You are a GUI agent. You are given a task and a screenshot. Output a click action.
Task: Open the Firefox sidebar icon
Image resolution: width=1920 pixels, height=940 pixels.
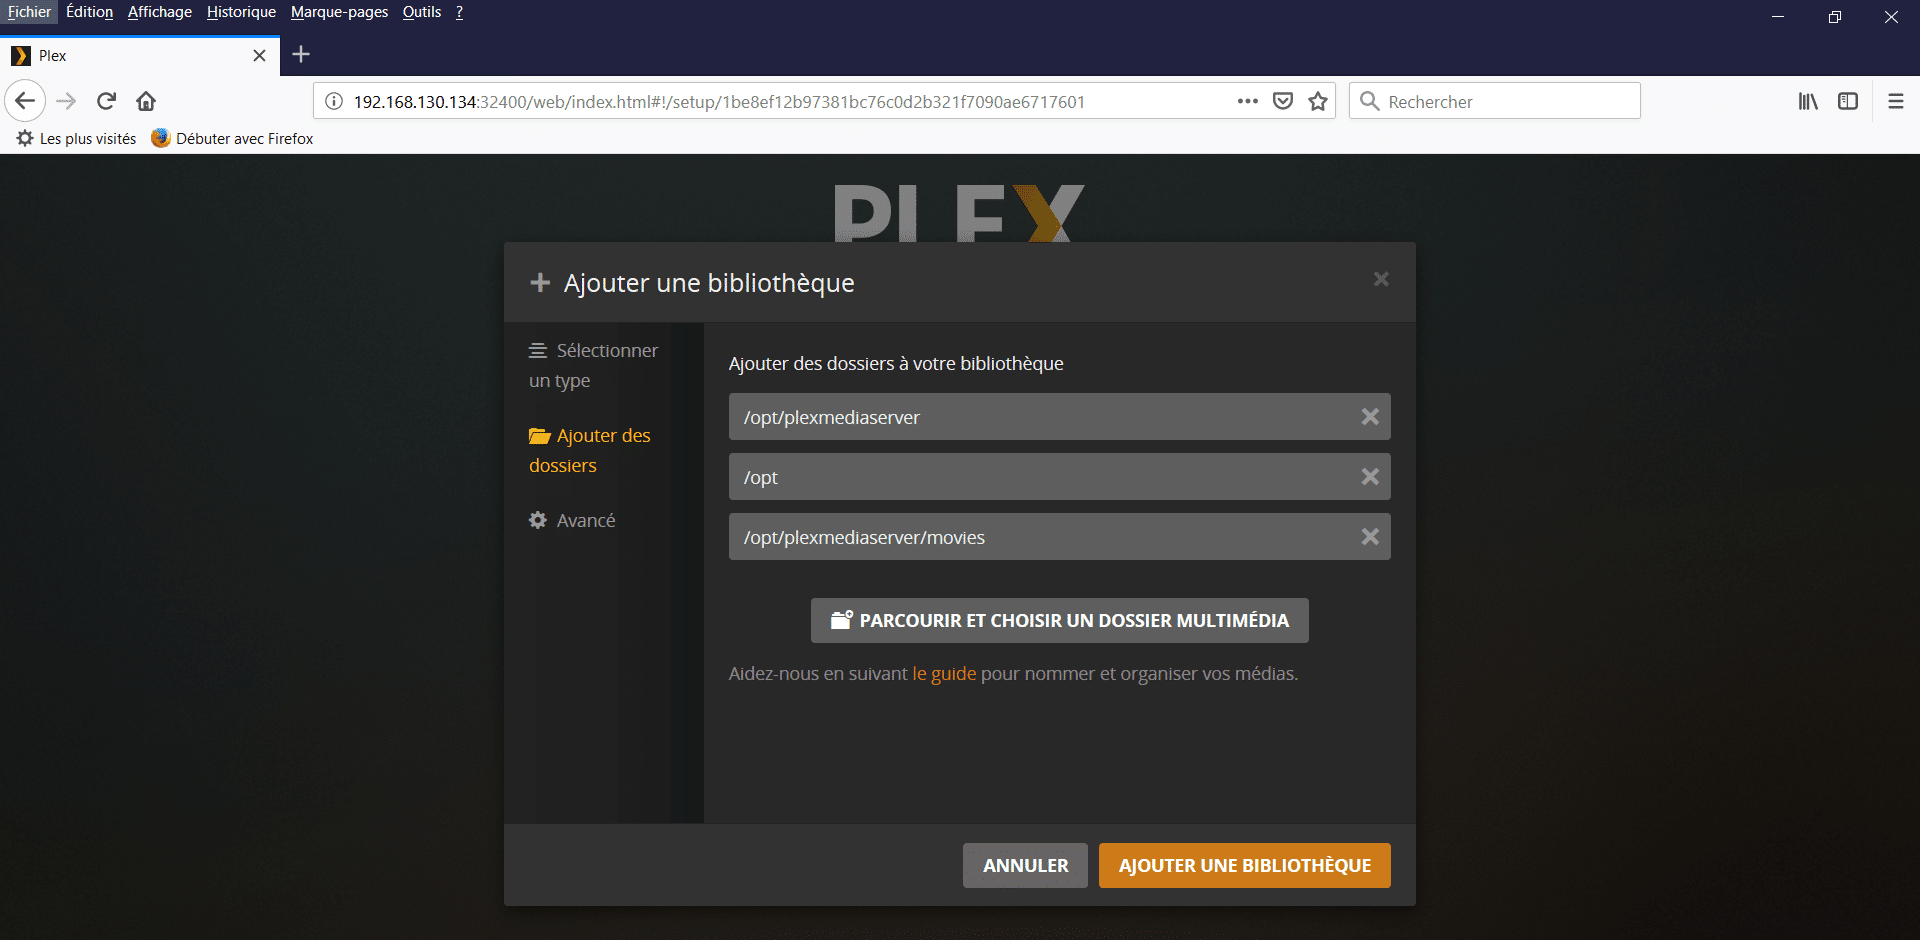coord(1848,101)
